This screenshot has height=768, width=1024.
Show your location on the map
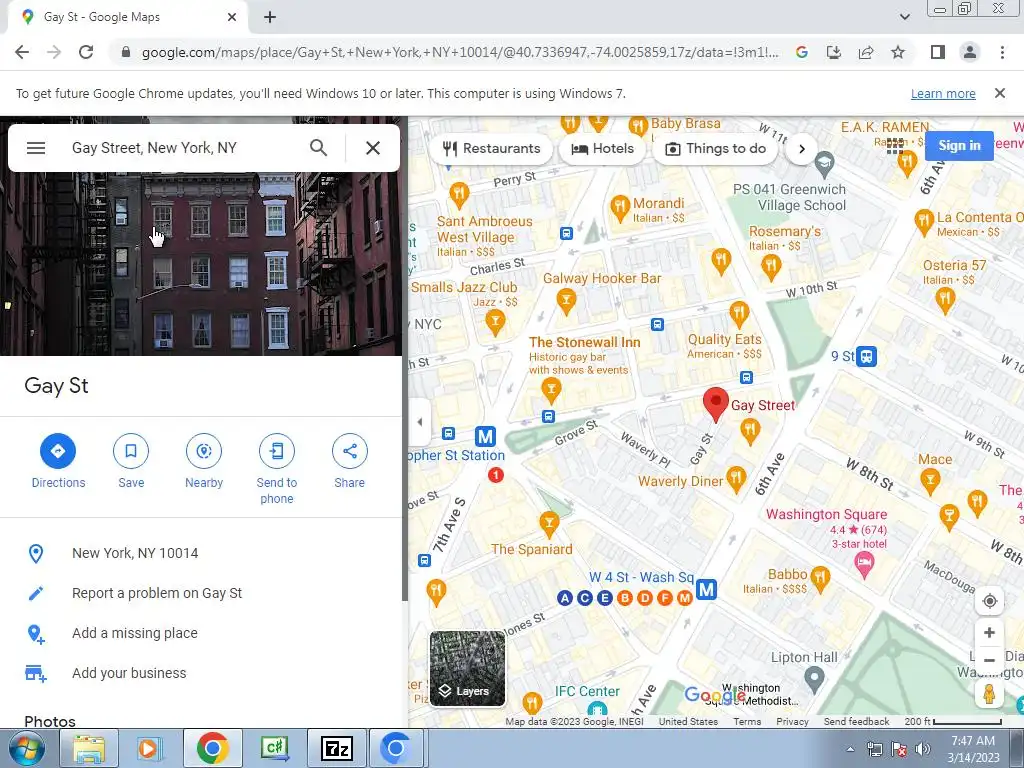point(989,601)
